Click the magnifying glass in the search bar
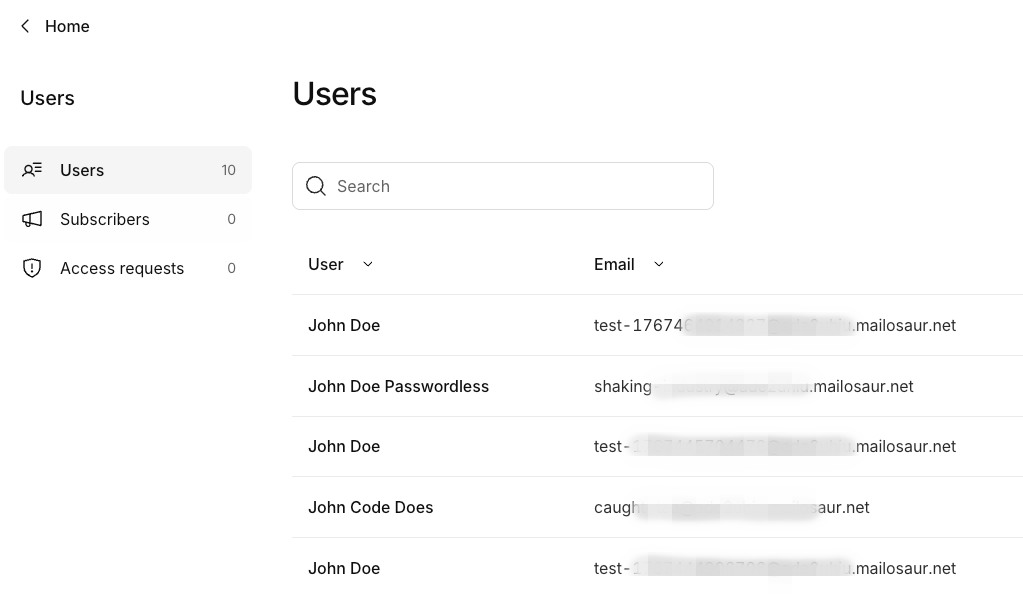 click(x=315, y=186)
